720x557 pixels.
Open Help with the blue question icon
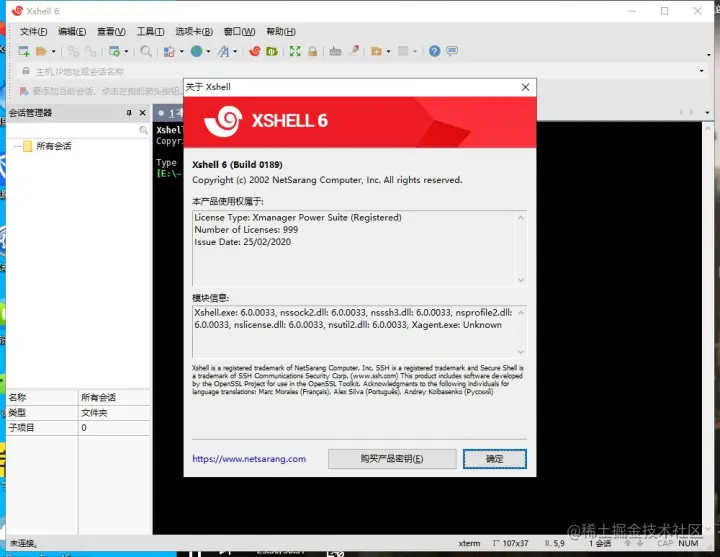click(x=434, y=51)
